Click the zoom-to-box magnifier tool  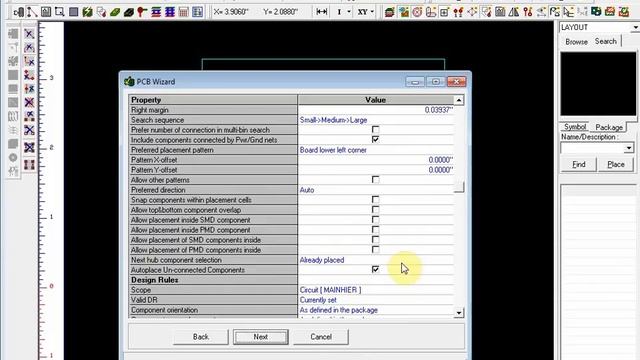(x=60, y=12)
